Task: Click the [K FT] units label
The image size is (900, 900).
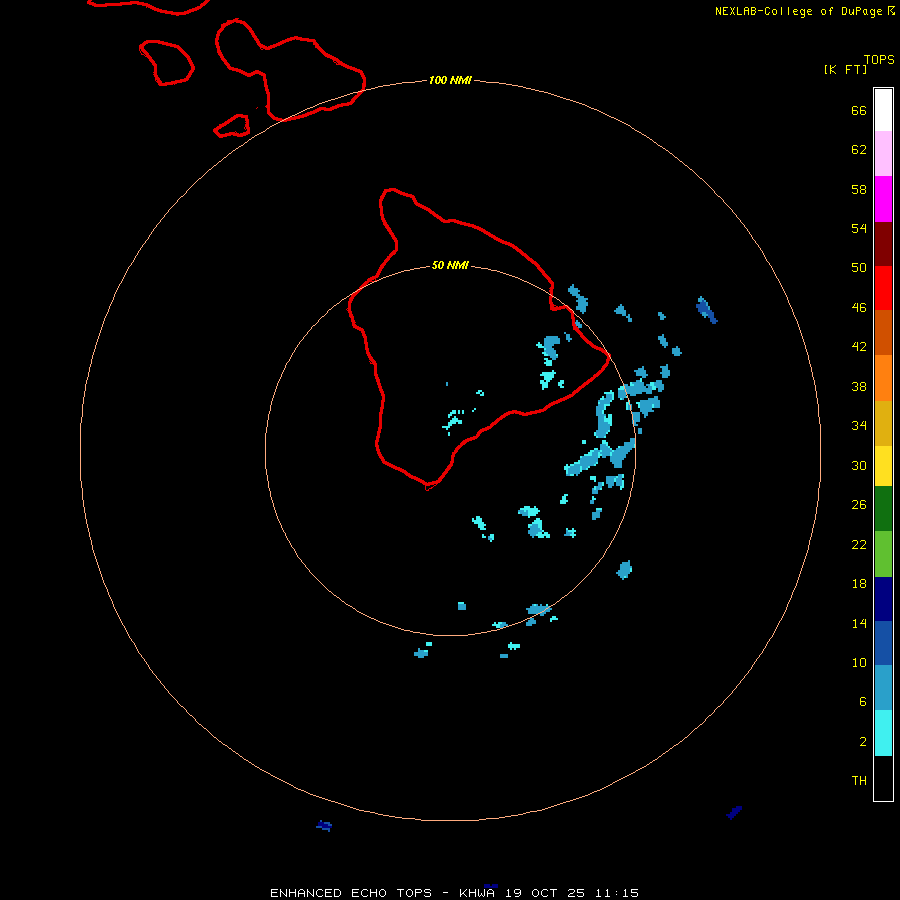Action: 845,69
